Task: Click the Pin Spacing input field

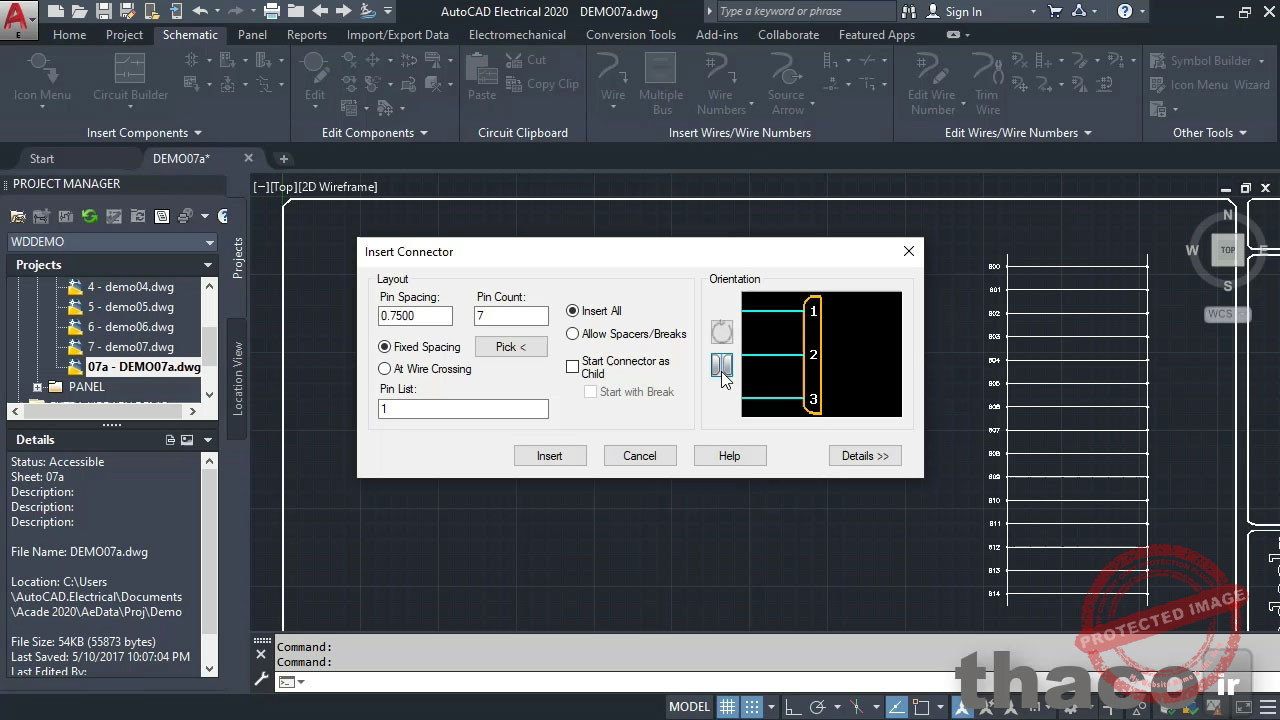Action: (415, 316)
